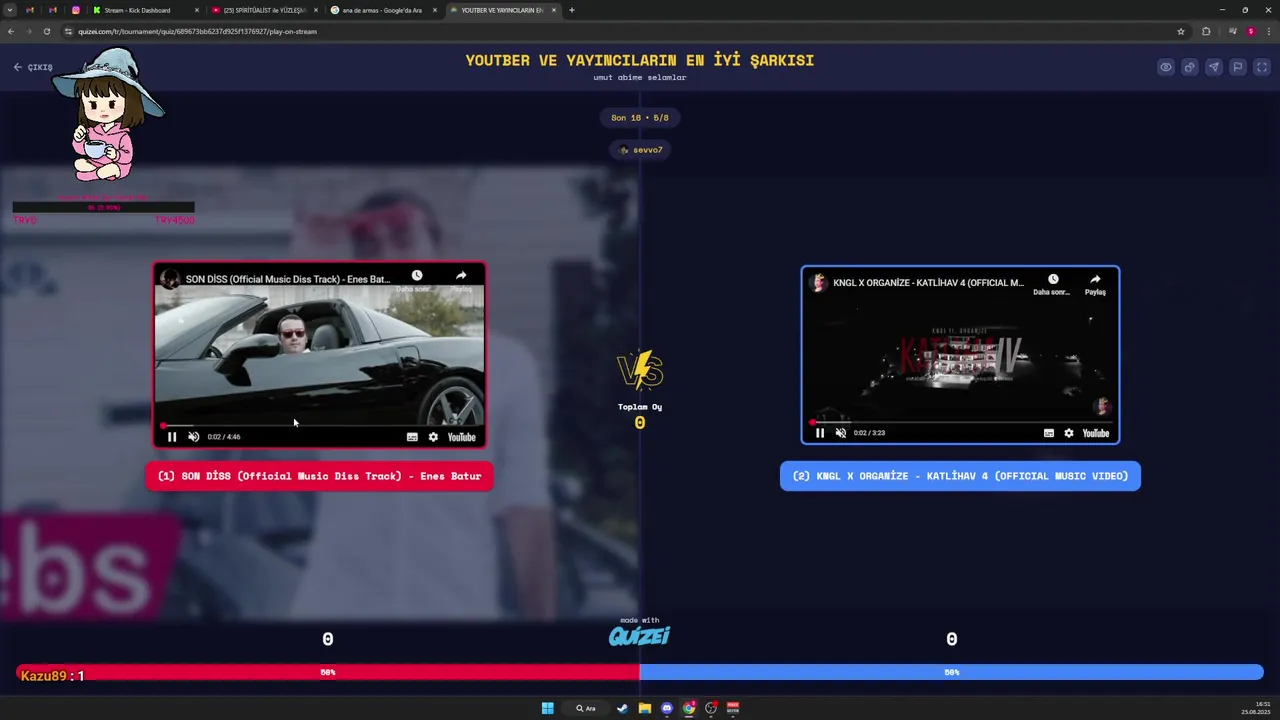Image resolution: width=1280 pixels, height=720 pixels.
Task: Switch to SPİRİTÜALİST YouTube tab
Action: pyautogui.click(x=264, y=10)
